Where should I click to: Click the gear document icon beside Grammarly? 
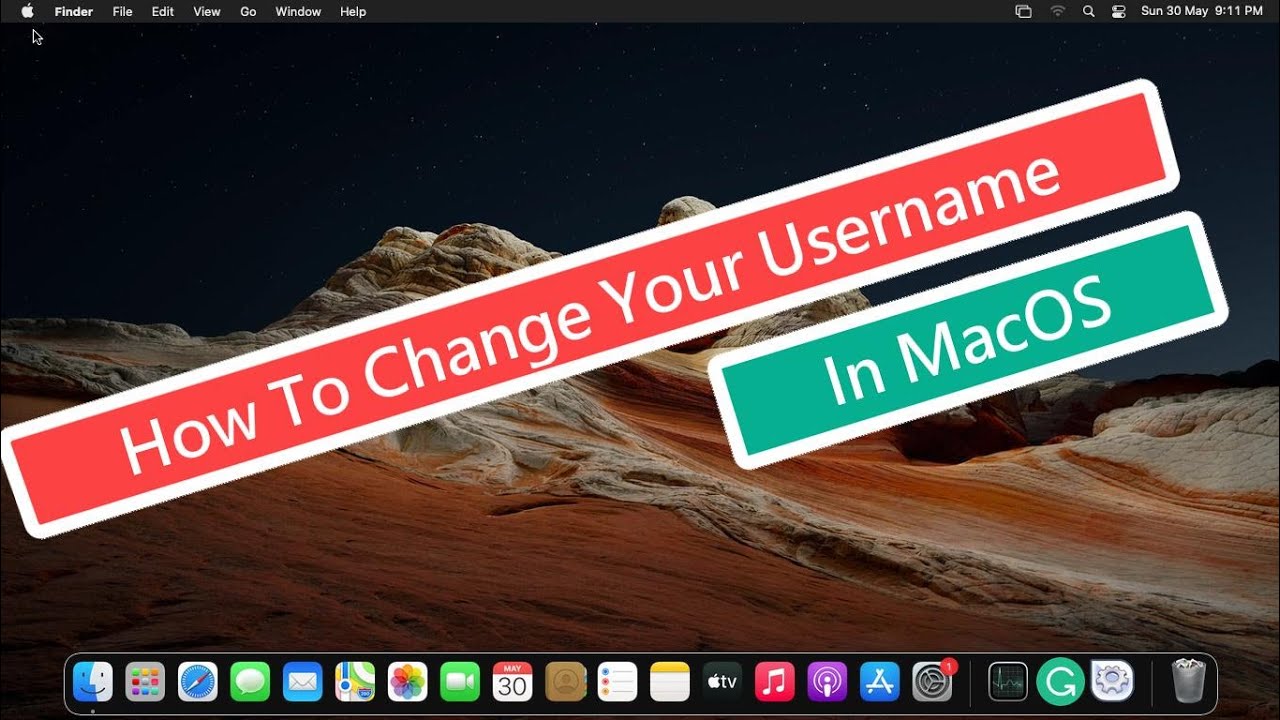pyautogui.click(x=1111, y=682)
